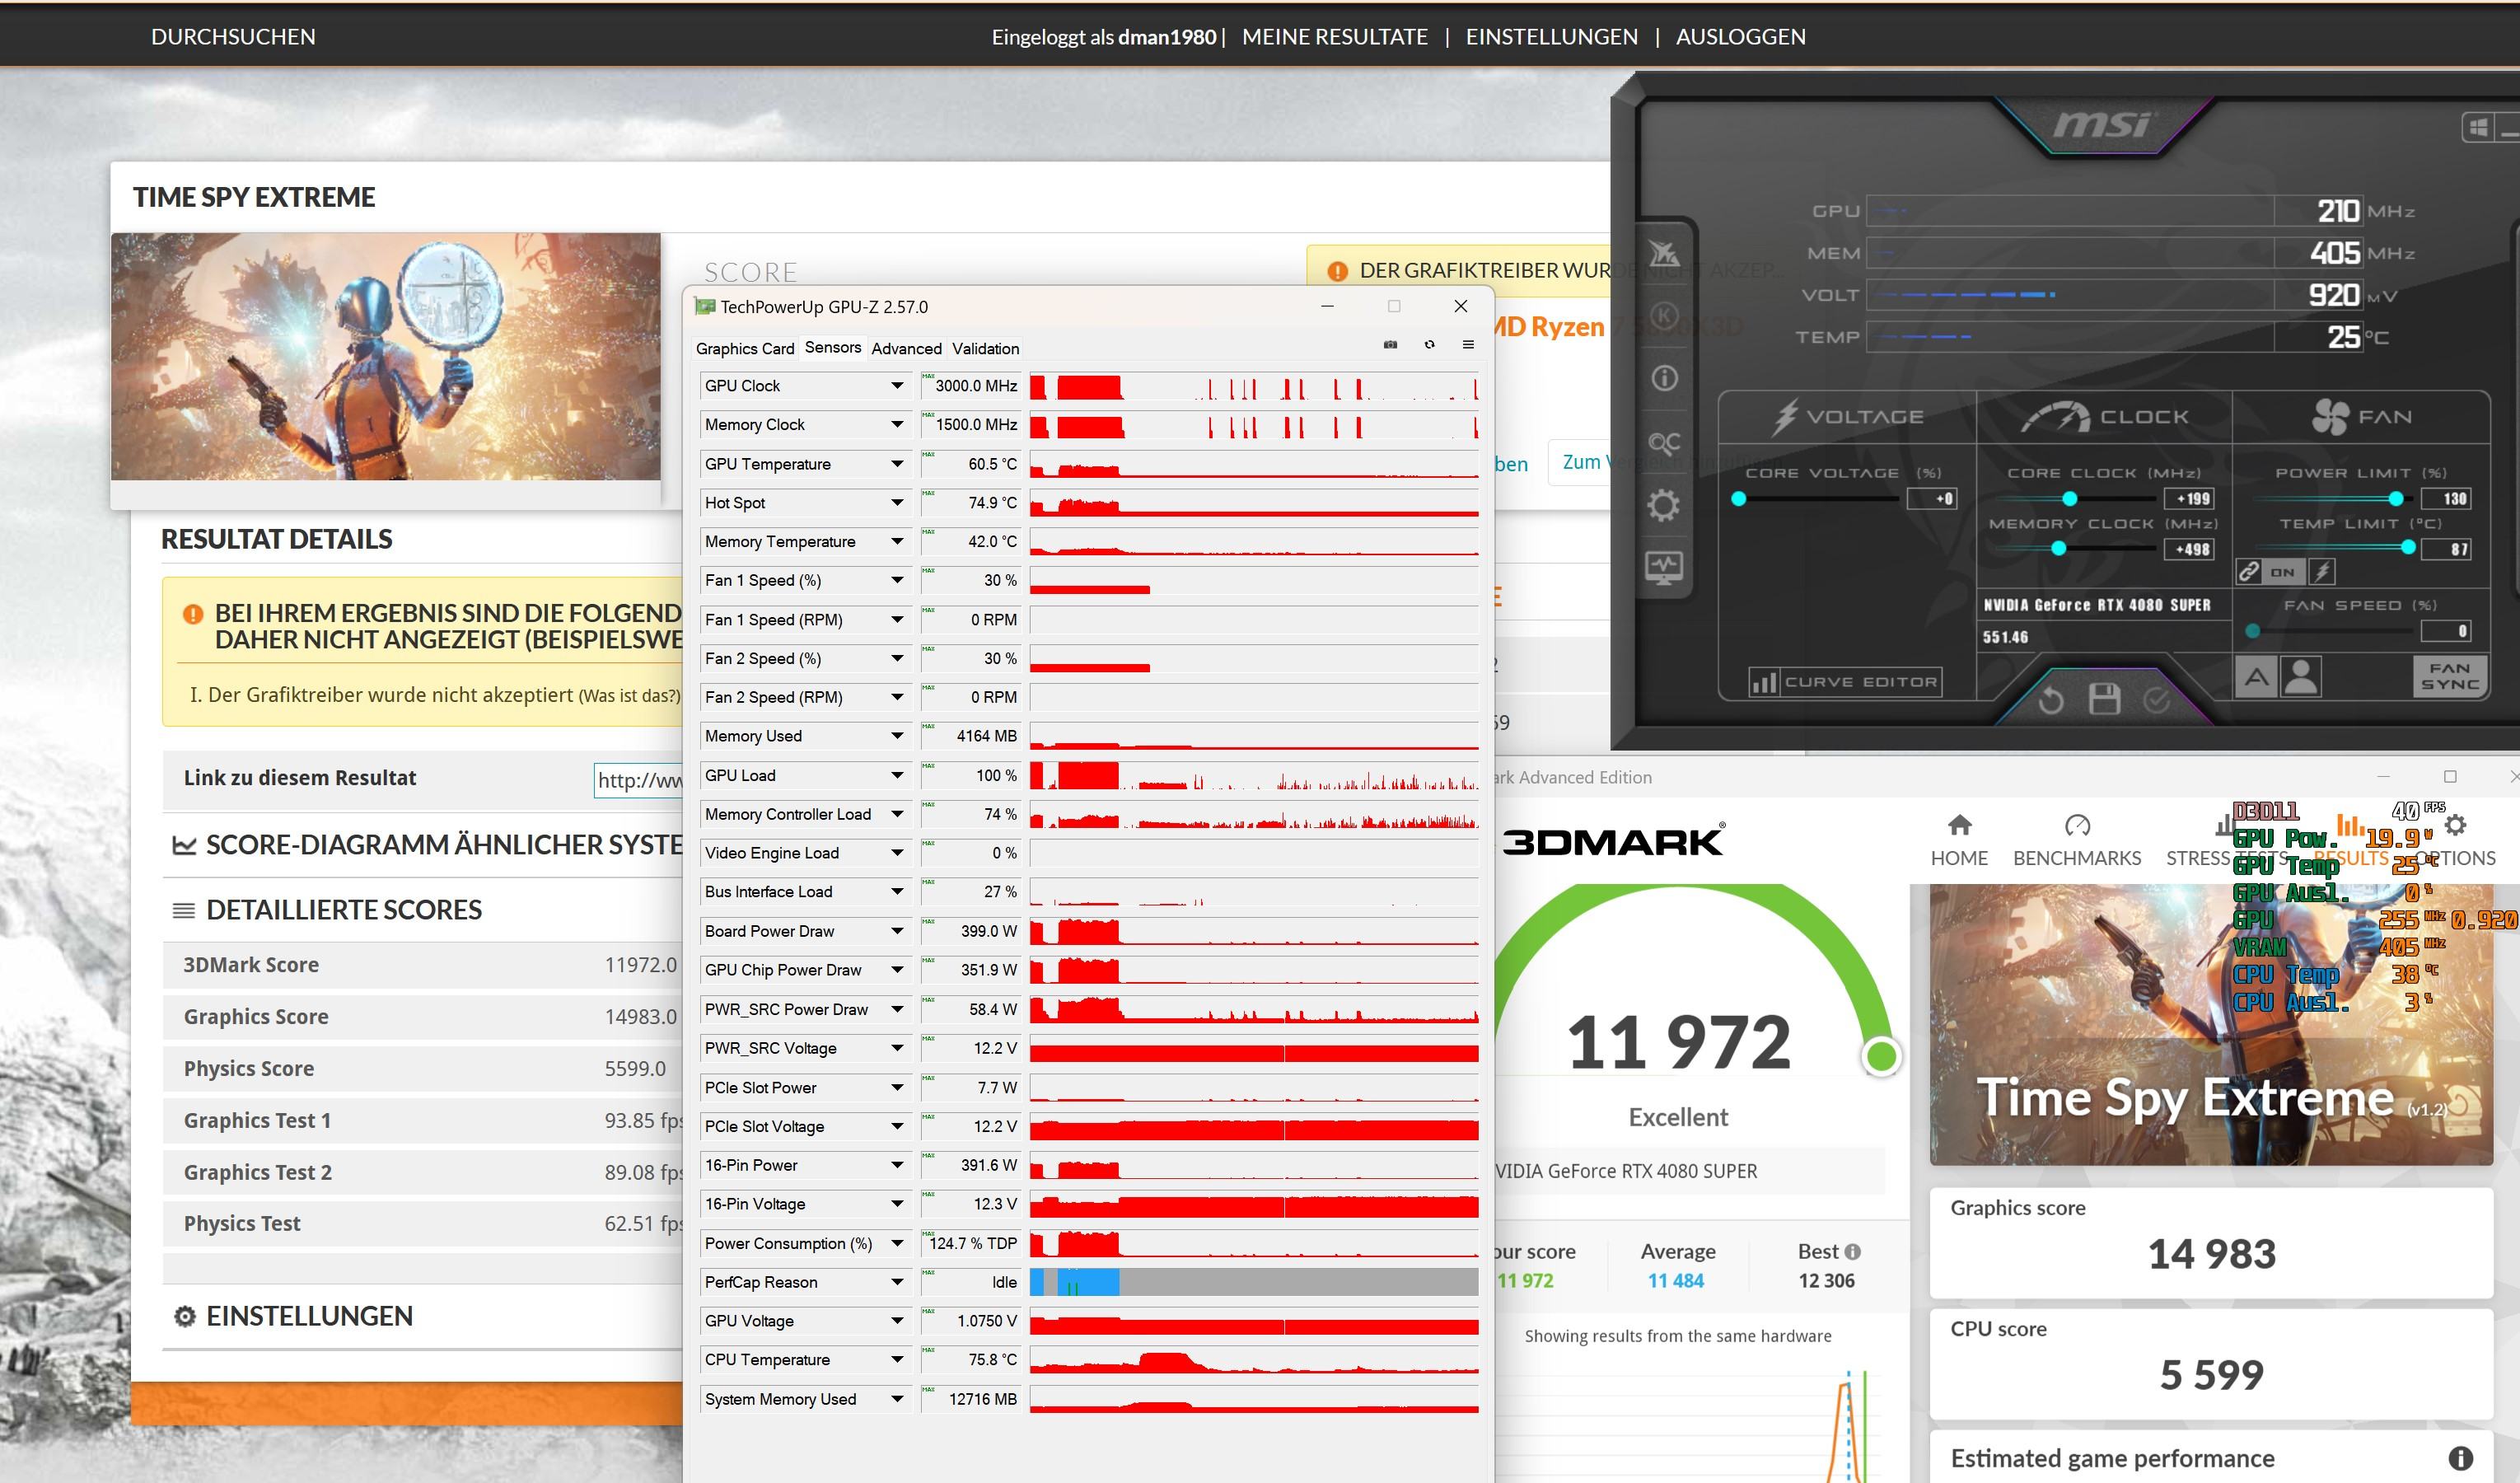2520x1483 pixels.
Task: Open the GPU Temperature sensor dropdown
Action: pyautogui.click(x=897, y=464)
